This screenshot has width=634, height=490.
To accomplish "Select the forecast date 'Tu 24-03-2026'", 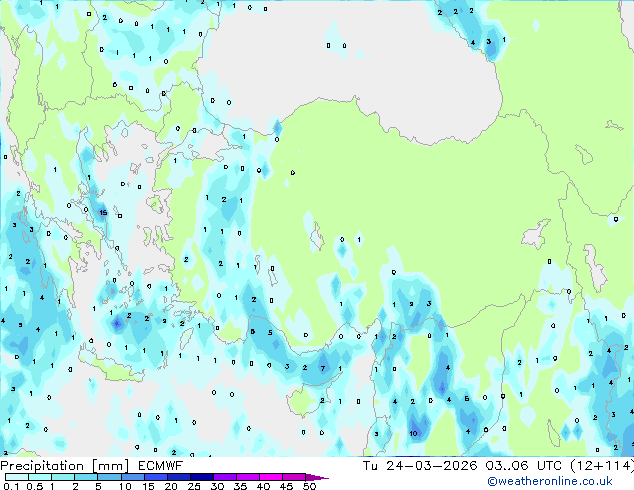I will coord(420,466).
